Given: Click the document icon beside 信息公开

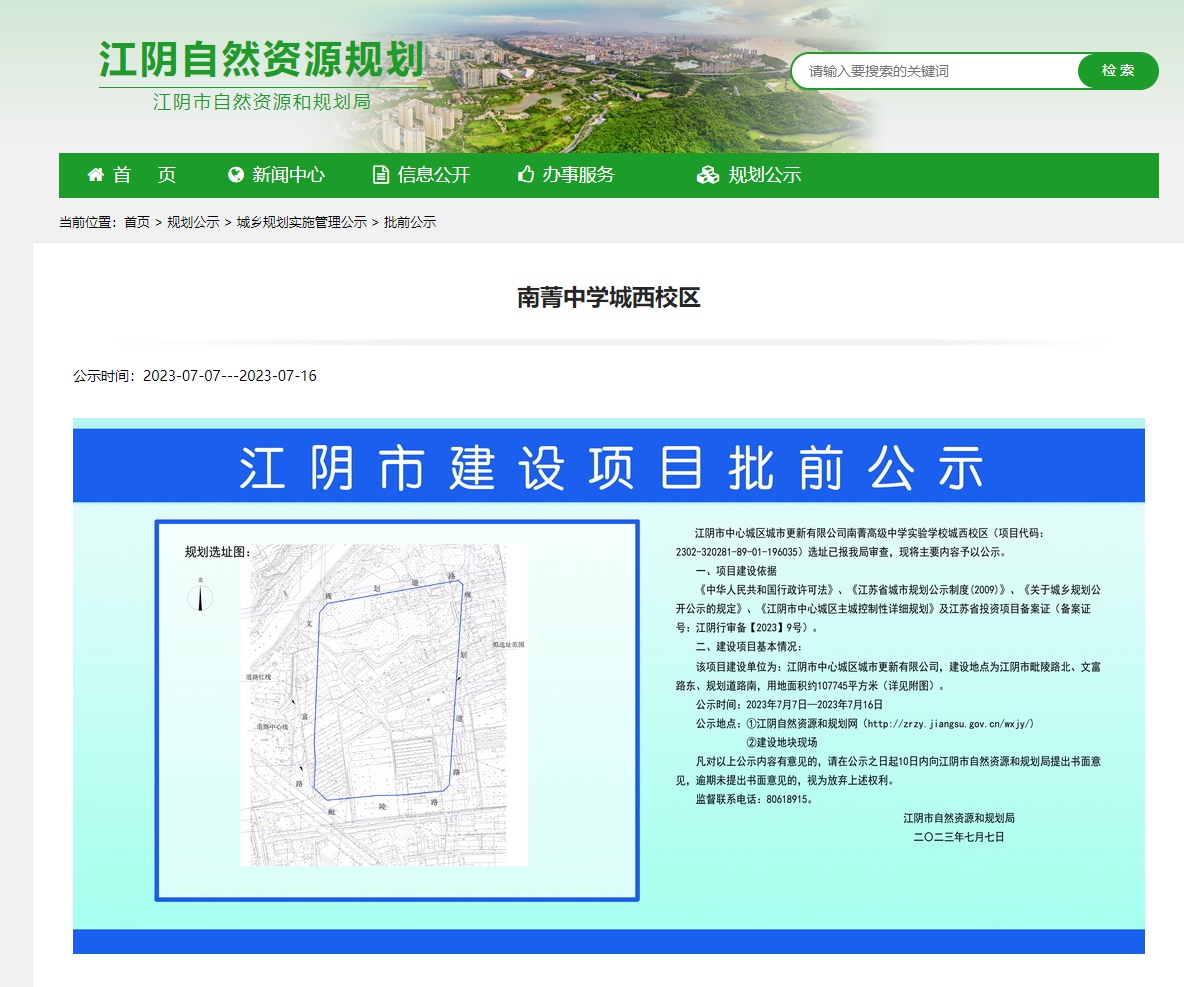Looking at the screenshot, I should (380, 175).
